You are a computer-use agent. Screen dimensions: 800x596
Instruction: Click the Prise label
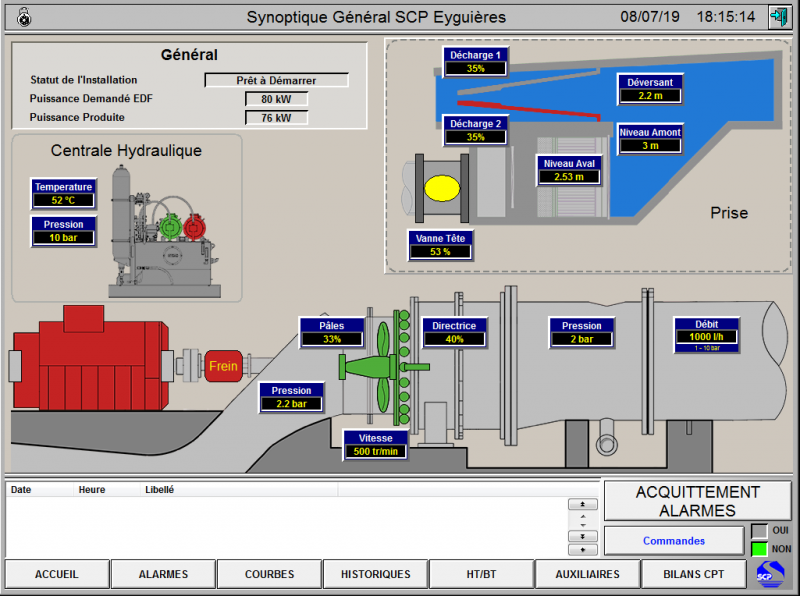729,213
